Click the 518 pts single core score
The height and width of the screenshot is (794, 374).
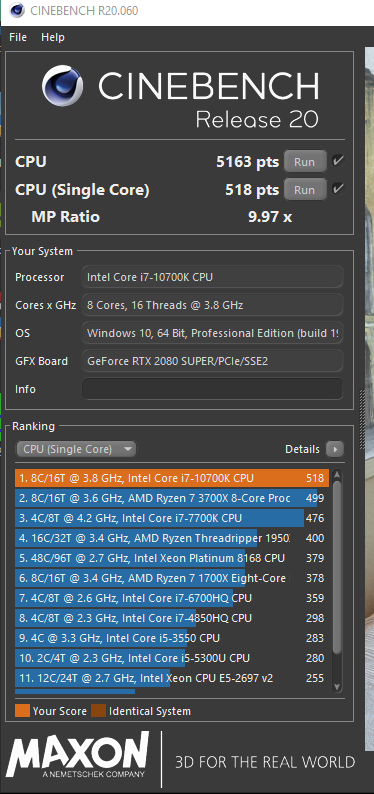click(252, 190)
